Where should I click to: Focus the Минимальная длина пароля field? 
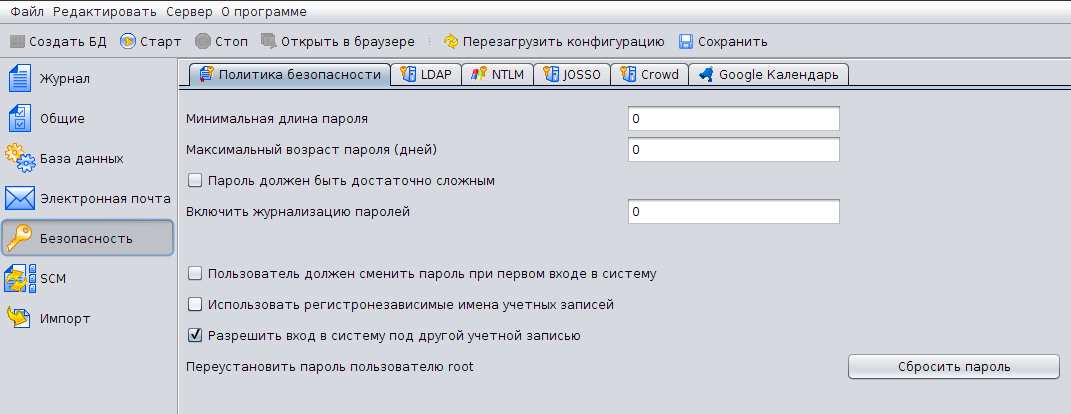(733, 119)
